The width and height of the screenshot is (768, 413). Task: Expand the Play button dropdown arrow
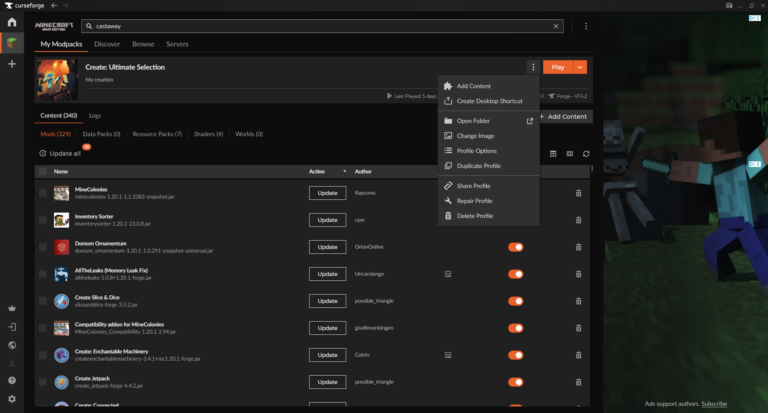(581, 67)
